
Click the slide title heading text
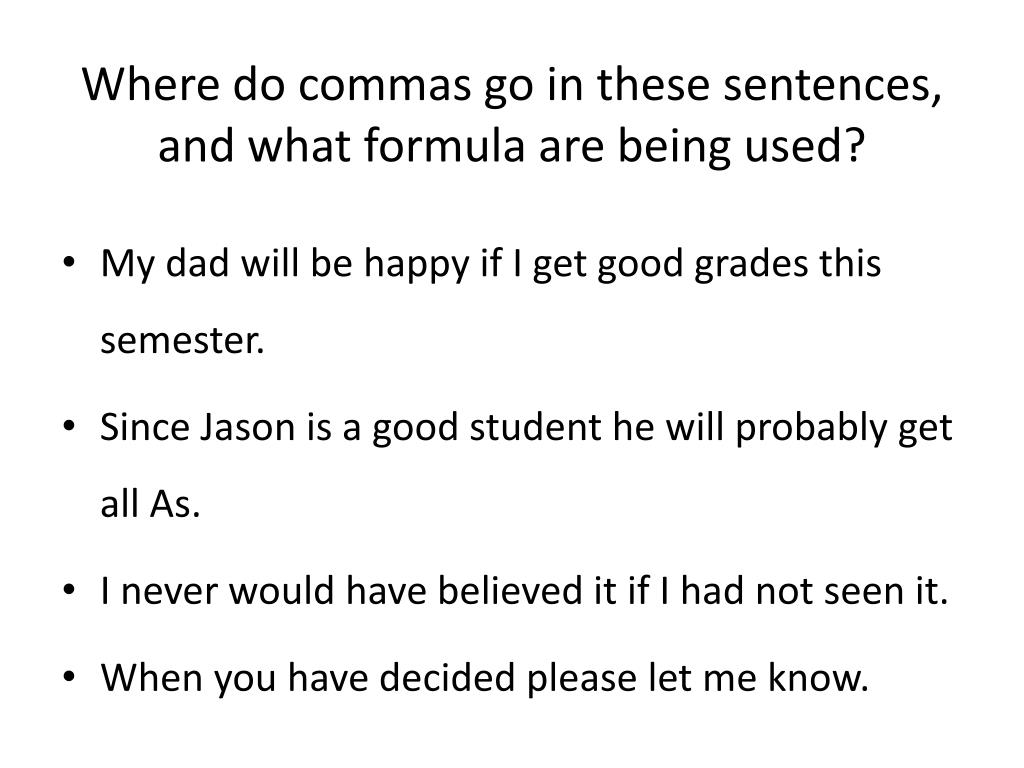click(x=512, y=114)
